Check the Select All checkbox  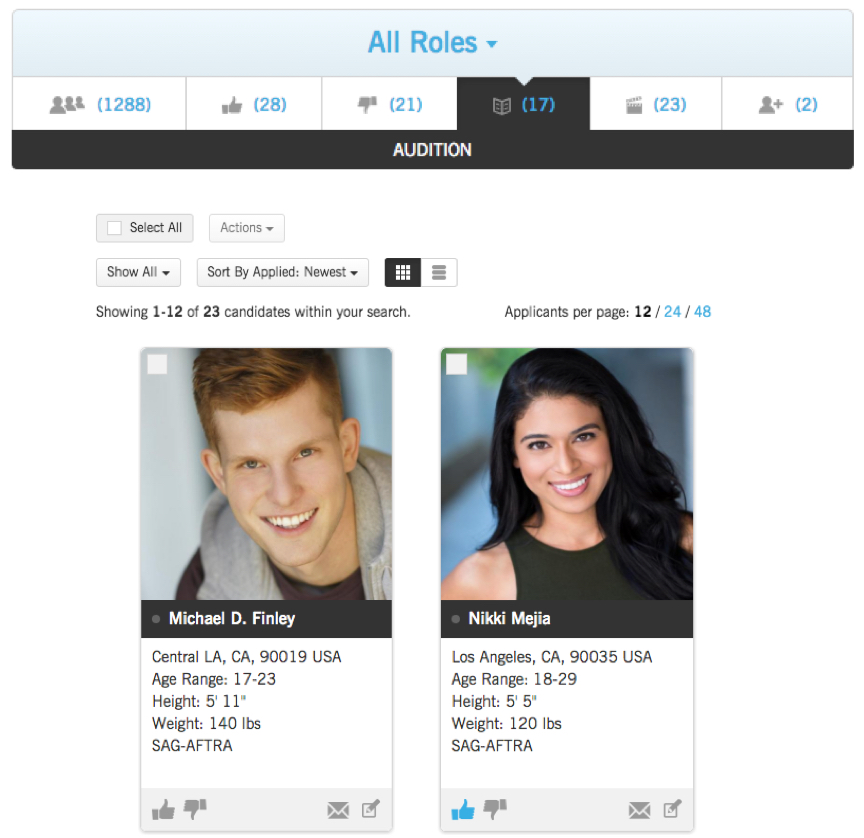tap(114, 228)
